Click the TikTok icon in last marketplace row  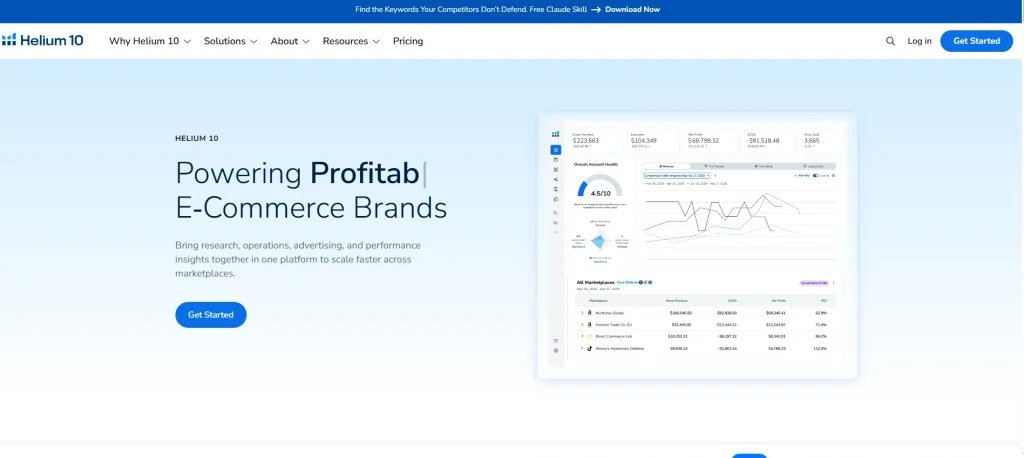589,348
